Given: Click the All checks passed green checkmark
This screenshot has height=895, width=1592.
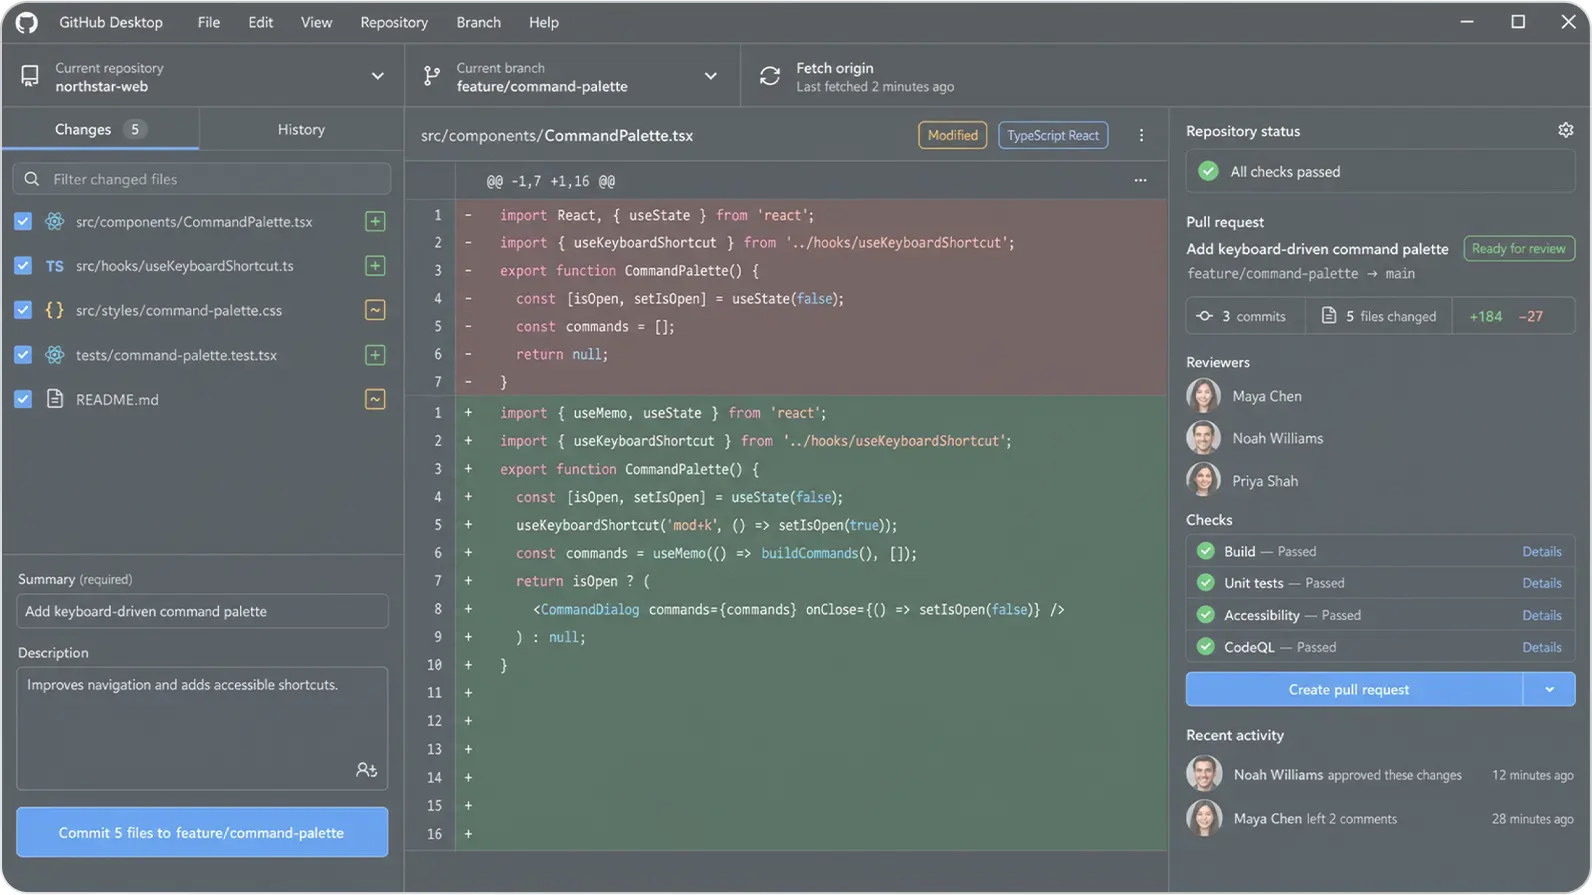Looking at the screenshot, I should pyautogui.click(x=1208, y=171).
